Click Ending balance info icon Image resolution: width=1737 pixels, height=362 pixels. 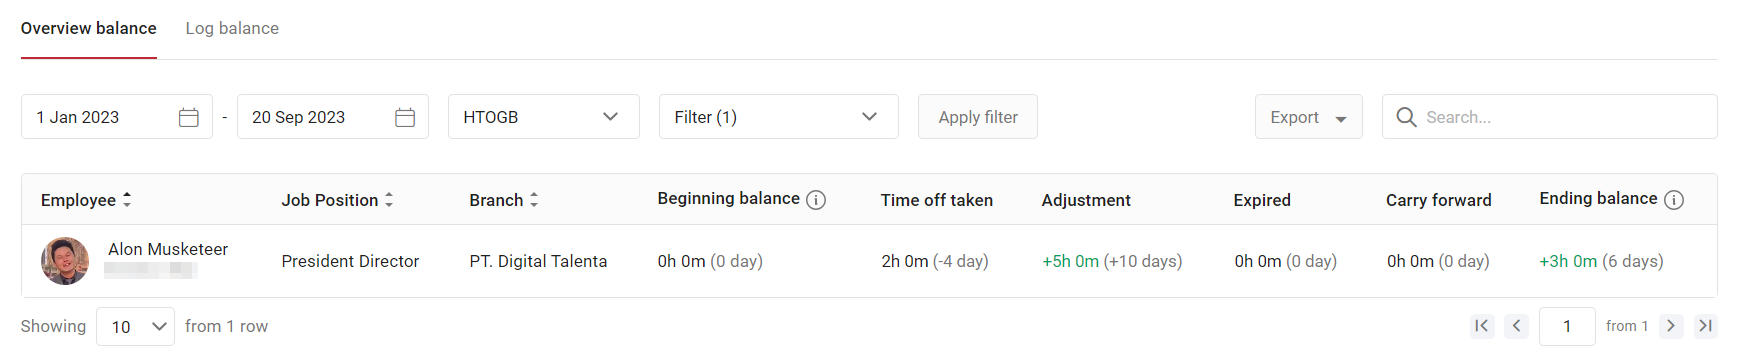[x=1674, y=200]
